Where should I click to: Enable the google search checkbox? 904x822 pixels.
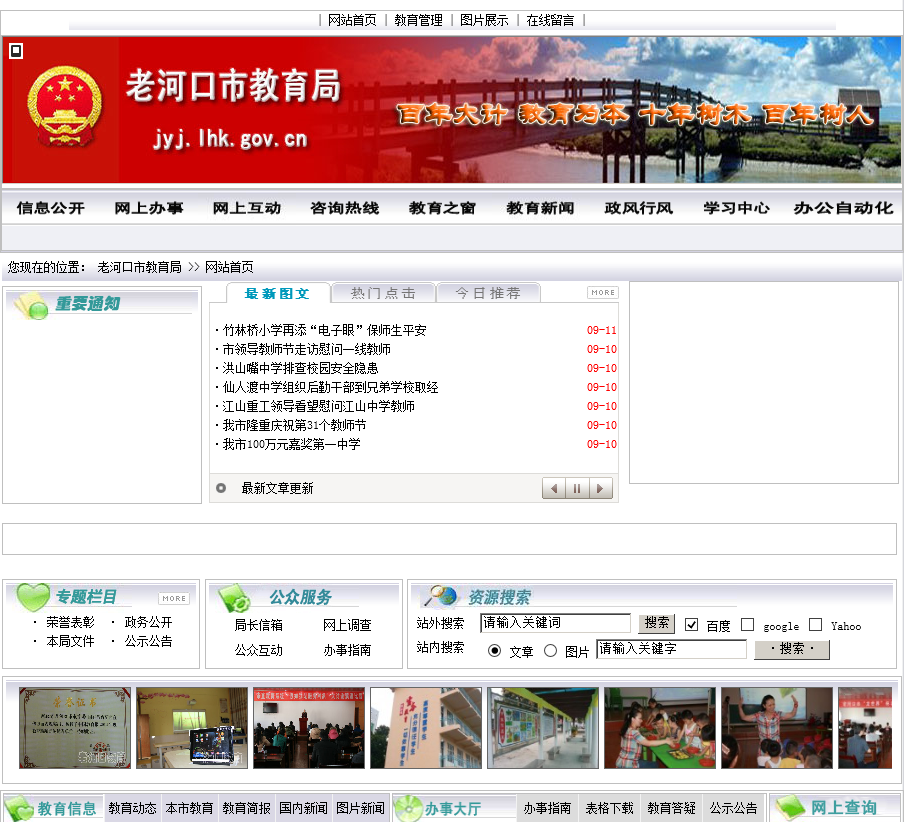coord(747,624)
